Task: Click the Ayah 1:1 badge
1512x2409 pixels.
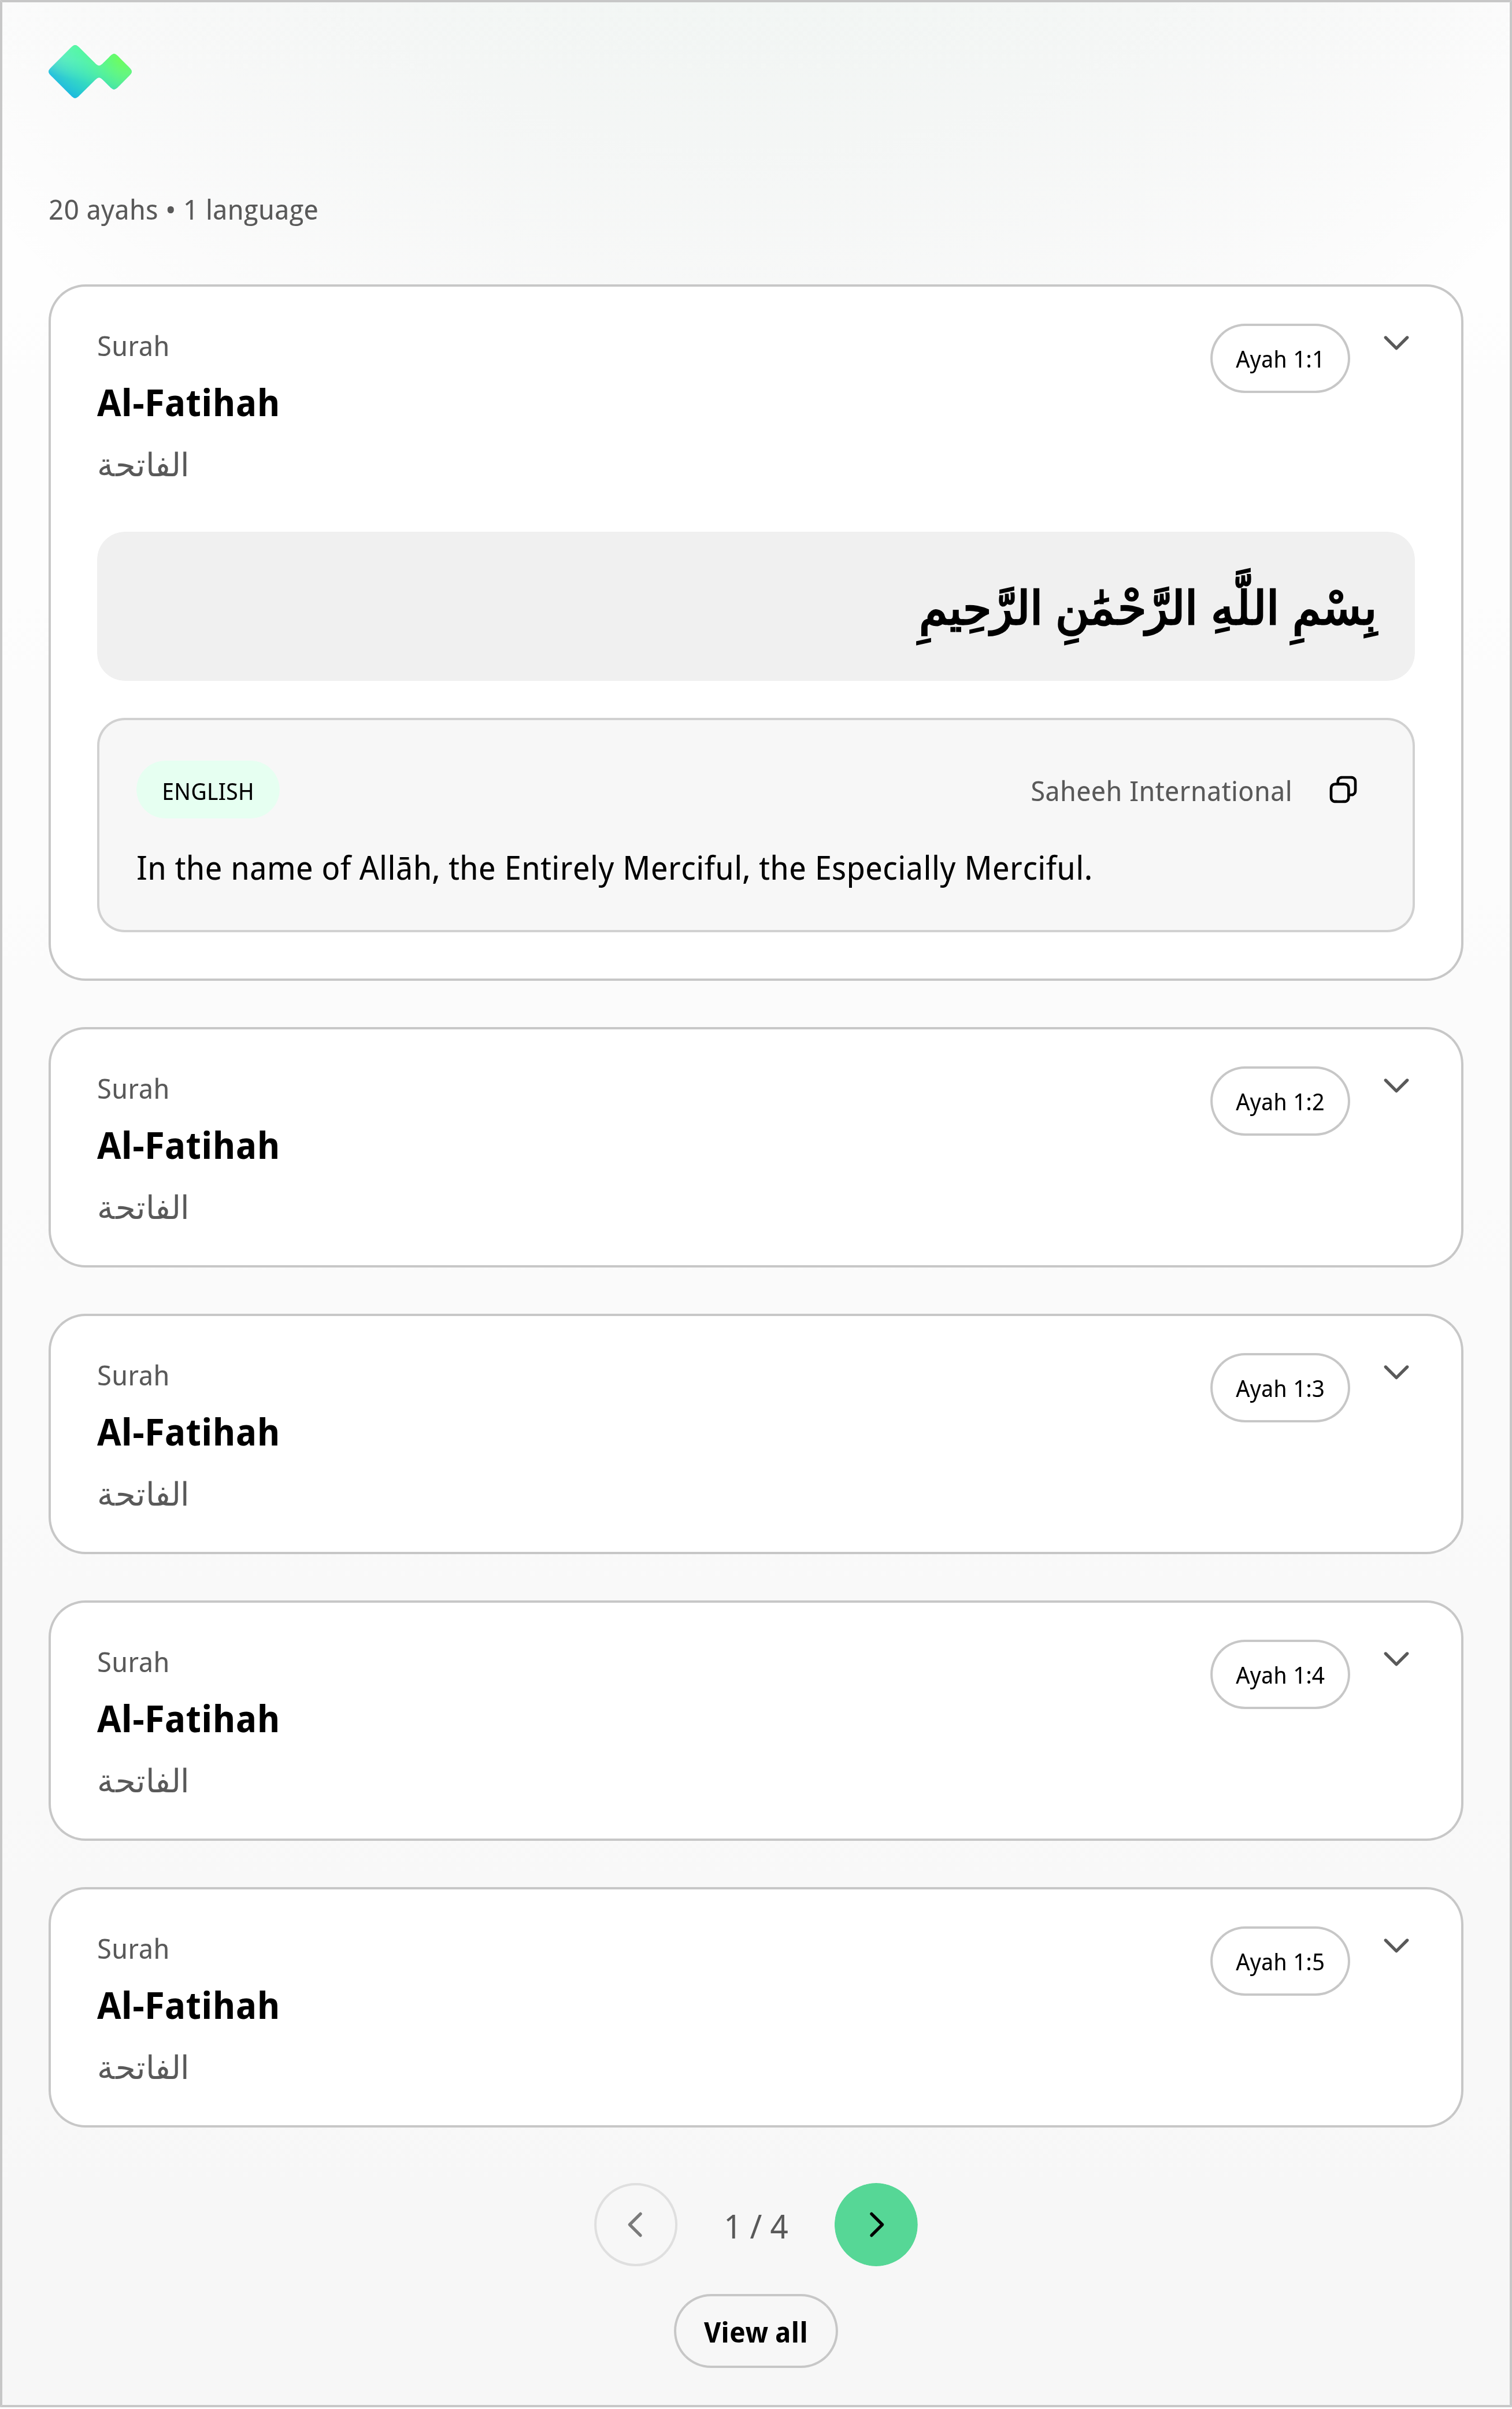Action: click(1279, 358)
